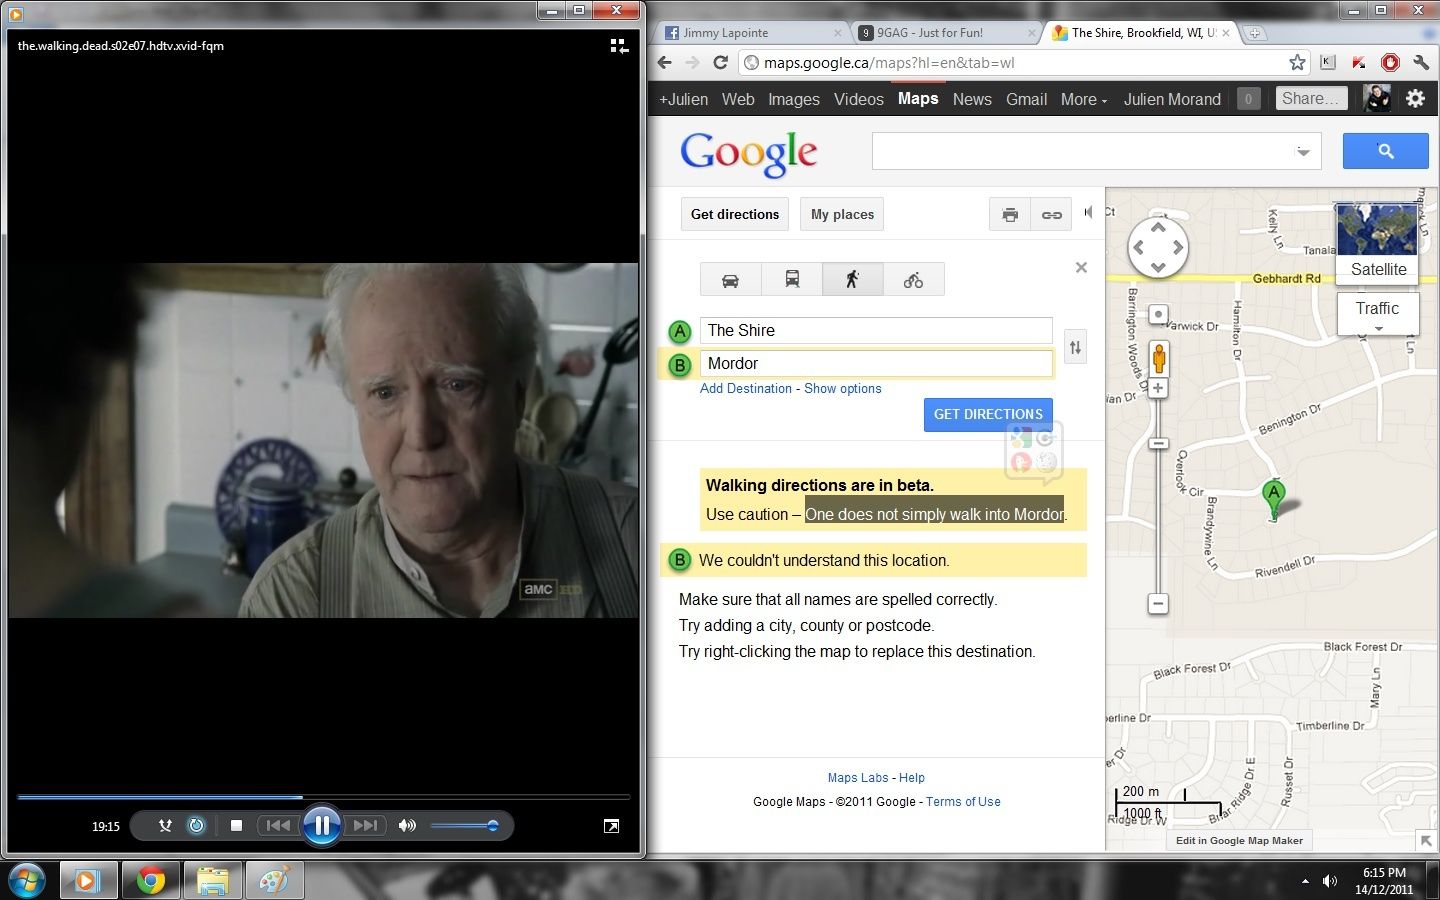
Task: Go back in Chrome browser
Action: (x=665, y=62)
